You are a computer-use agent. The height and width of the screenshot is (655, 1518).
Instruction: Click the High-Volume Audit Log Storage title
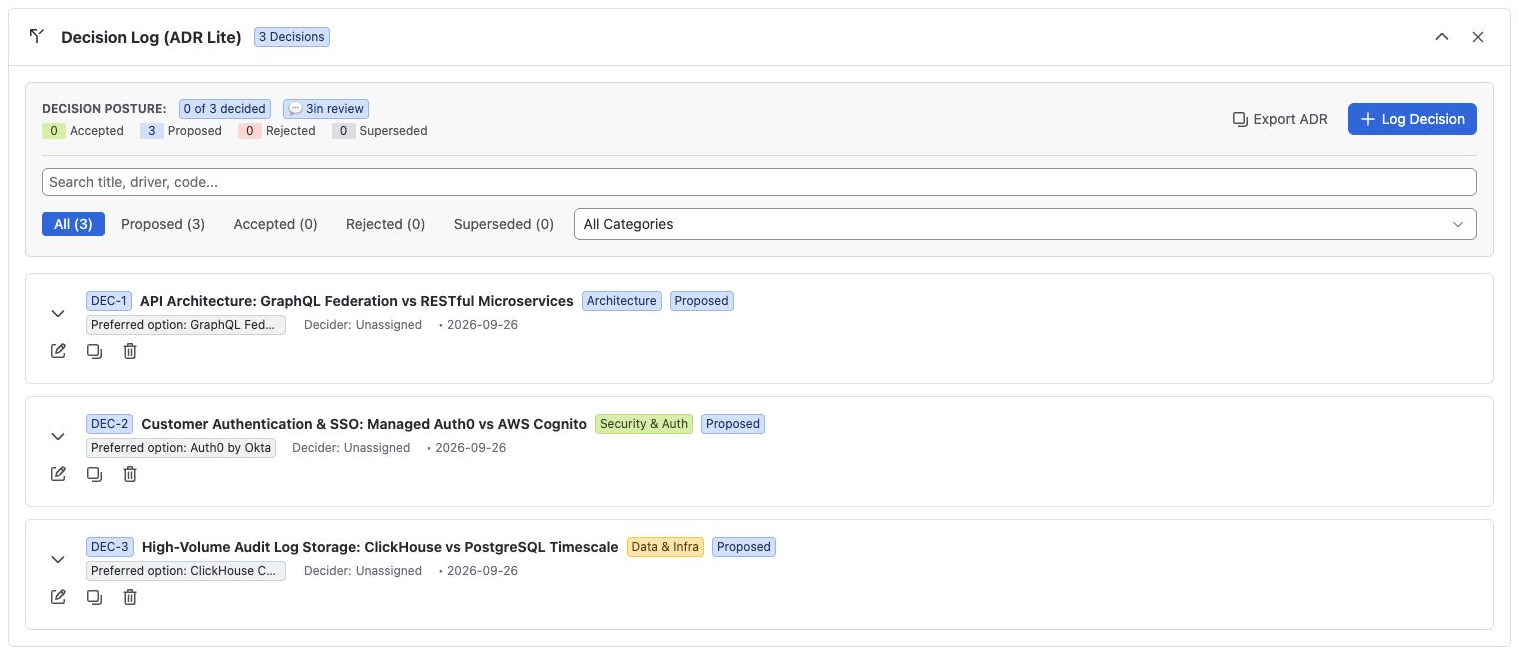pyautogui.click(x=380, y=547)
